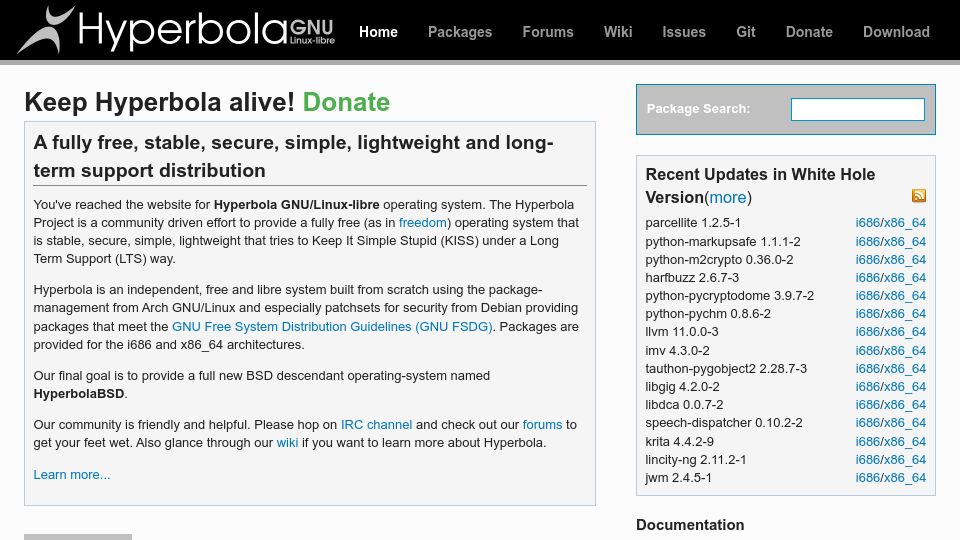Open libgig i686/x86_64 link

click(891, 386)
